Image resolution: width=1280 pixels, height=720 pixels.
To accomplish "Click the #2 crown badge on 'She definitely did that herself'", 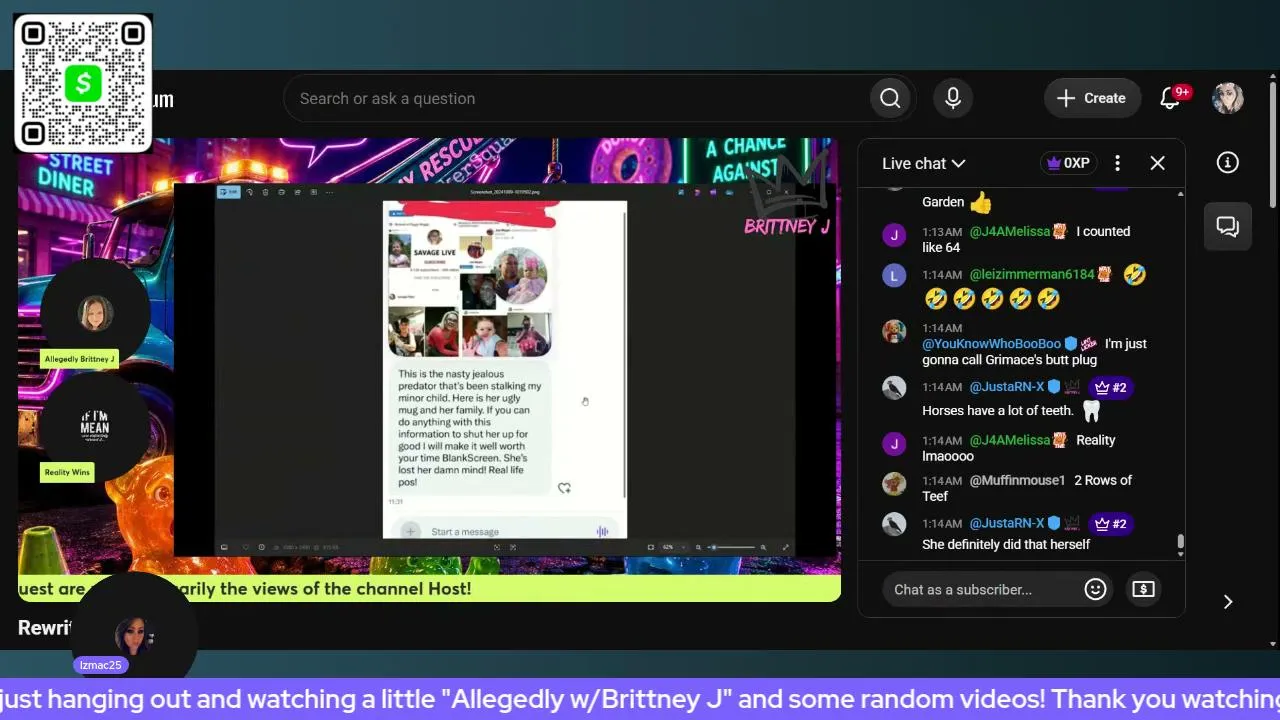I will tap(1110, 523).
